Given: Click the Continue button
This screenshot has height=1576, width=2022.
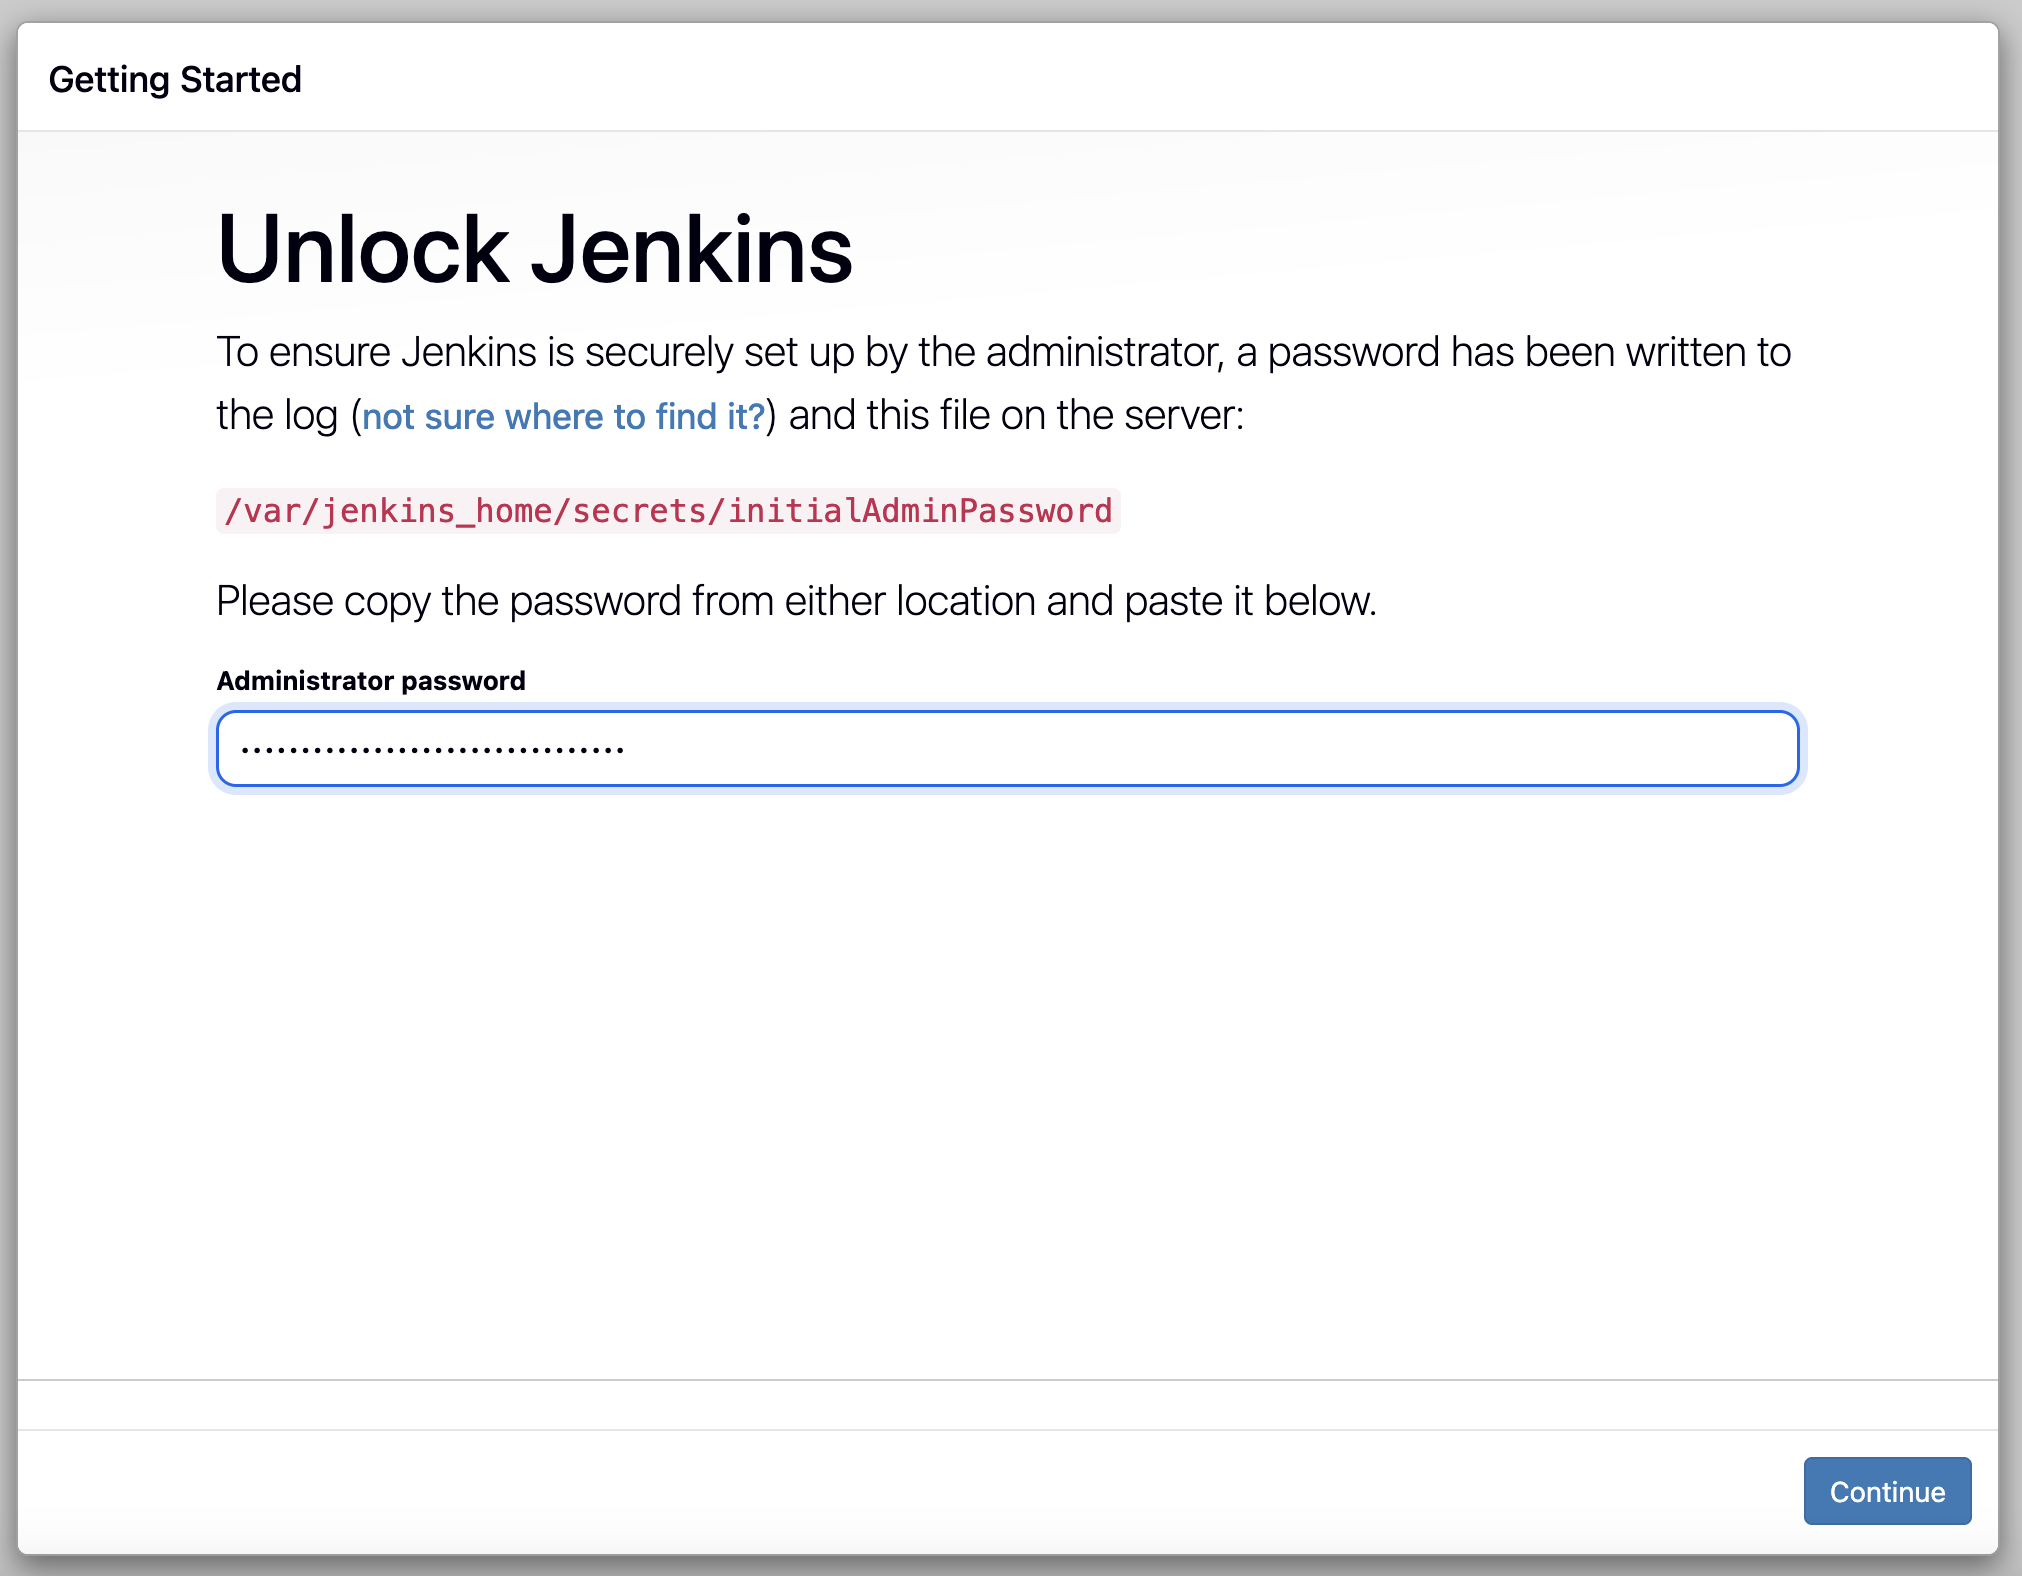Looking at the screenshot, I should [1886, 1491].
